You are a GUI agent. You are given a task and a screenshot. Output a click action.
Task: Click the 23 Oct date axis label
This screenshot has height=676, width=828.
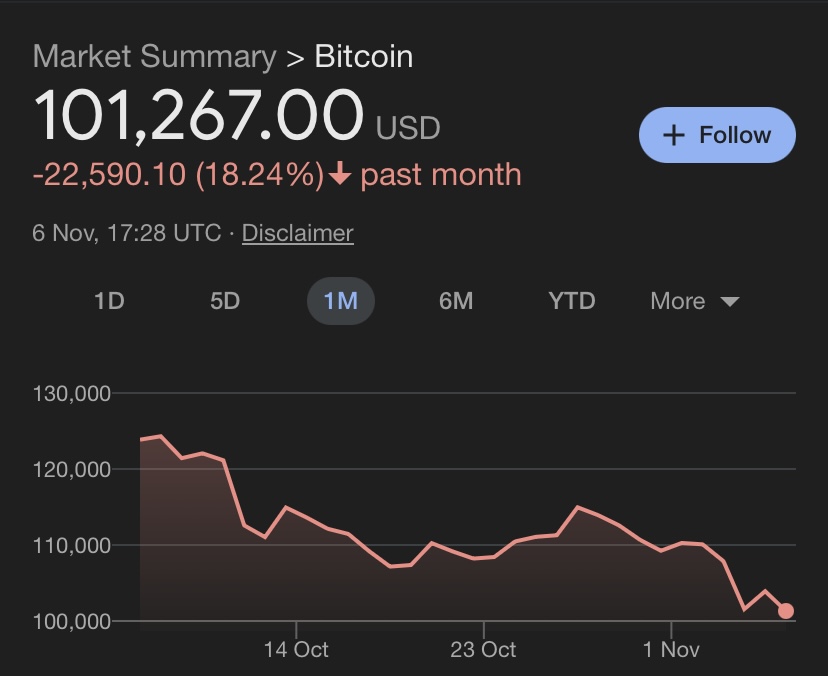(x=483, y=650)
